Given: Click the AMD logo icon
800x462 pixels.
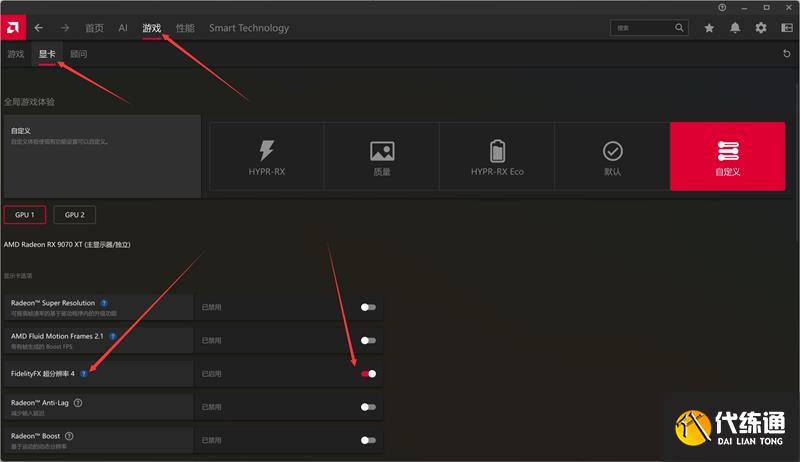Looking at the screenshot, I should [x=13, y=28].
